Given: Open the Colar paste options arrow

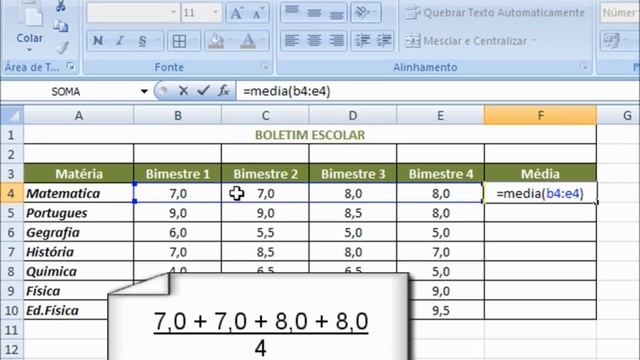Looking at the screenshot, I should 29,50.
